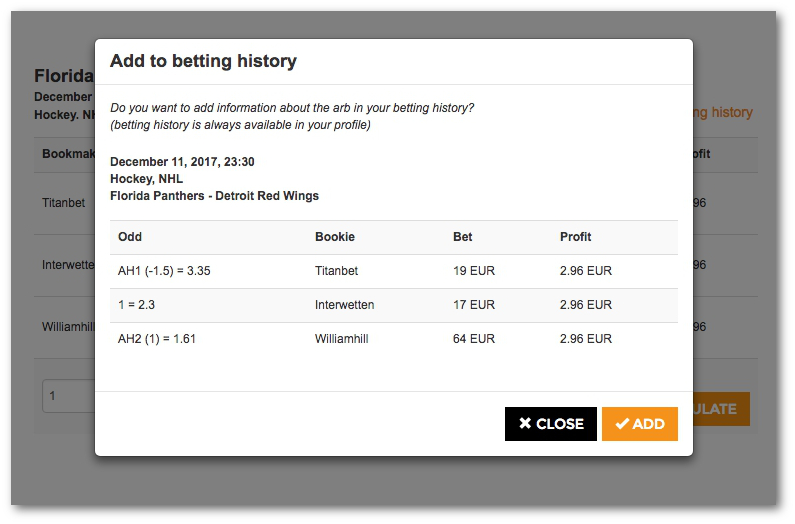Click the CLOSE button in dialog
Screen dimensions: 795x524
tap(551, 424)
